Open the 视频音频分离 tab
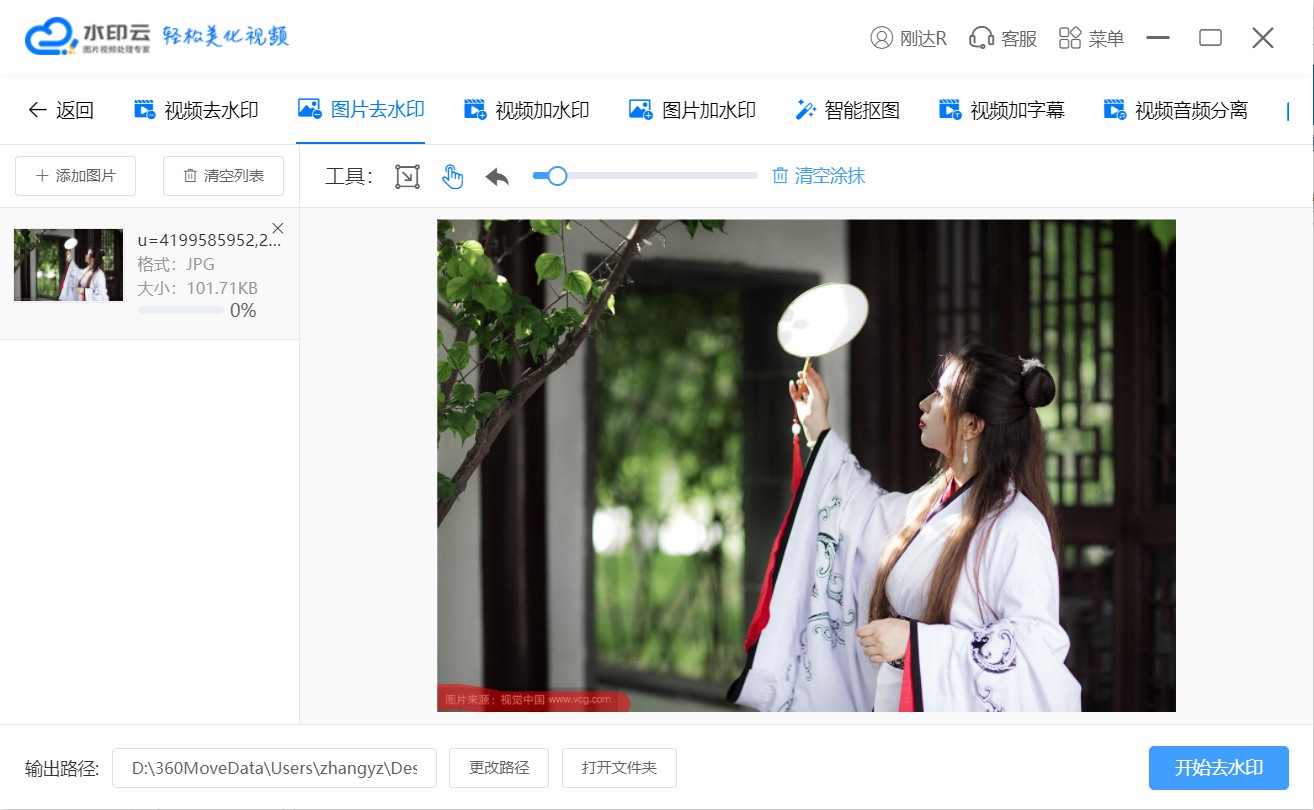 pos(1175,110)
